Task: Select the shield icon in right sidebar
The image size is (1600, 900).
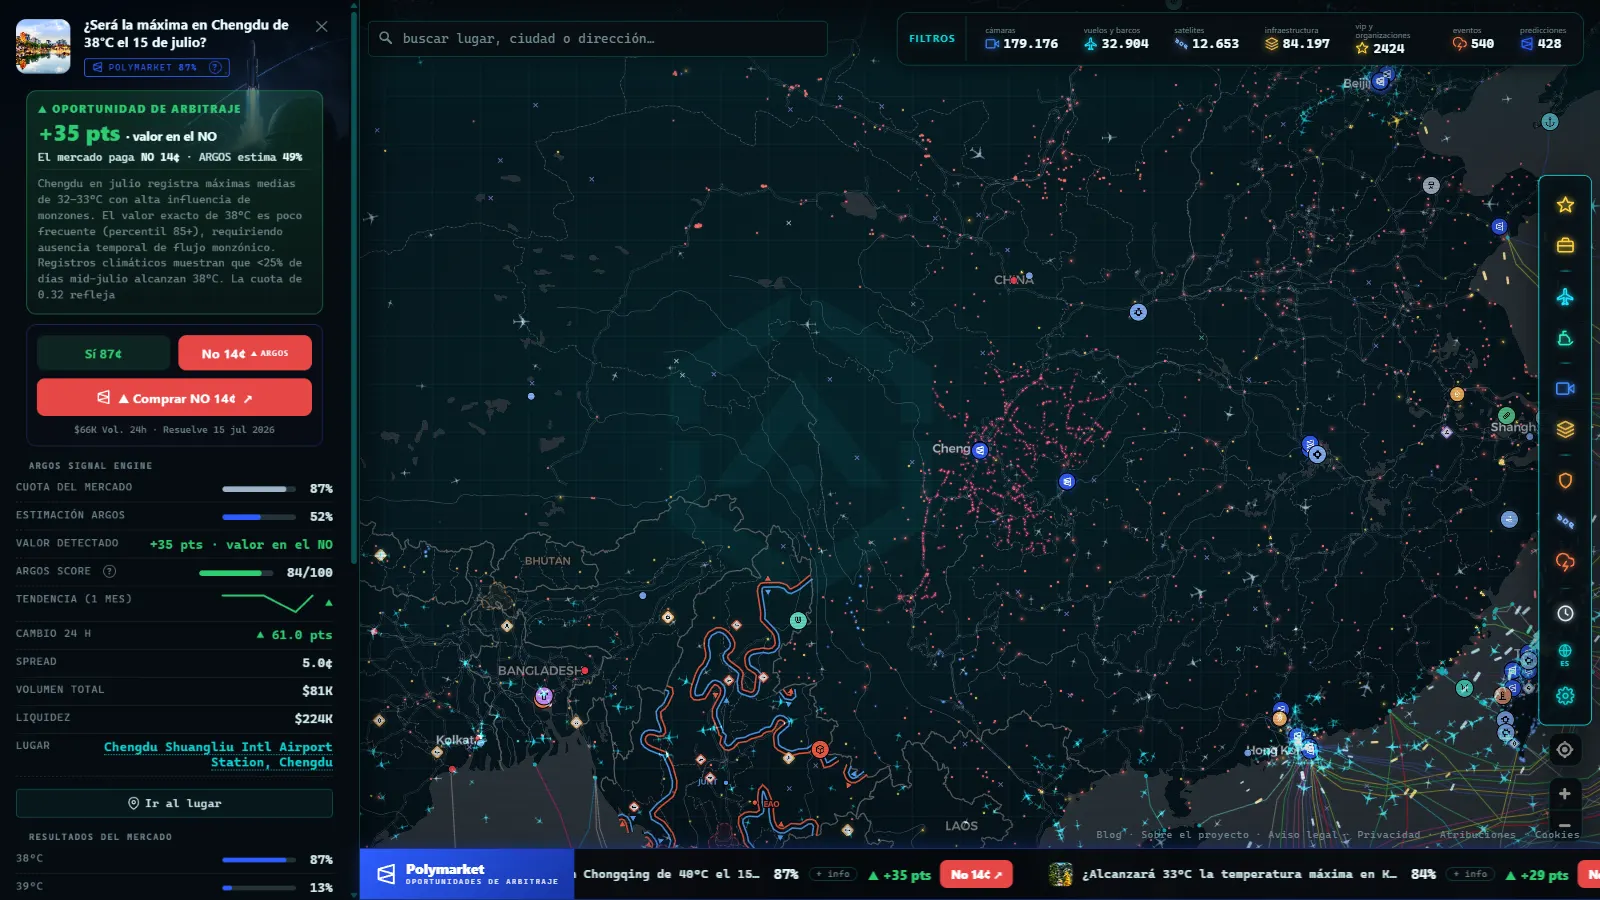Action: (1565, 481)
